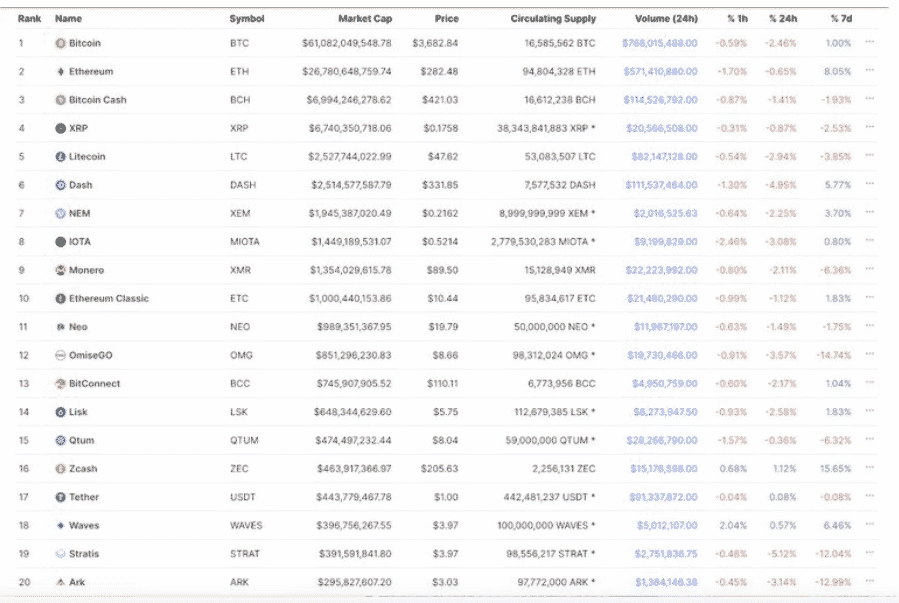Click the Tether coin logo icon
The image size is (899, 603).
(x=60, y=497)
